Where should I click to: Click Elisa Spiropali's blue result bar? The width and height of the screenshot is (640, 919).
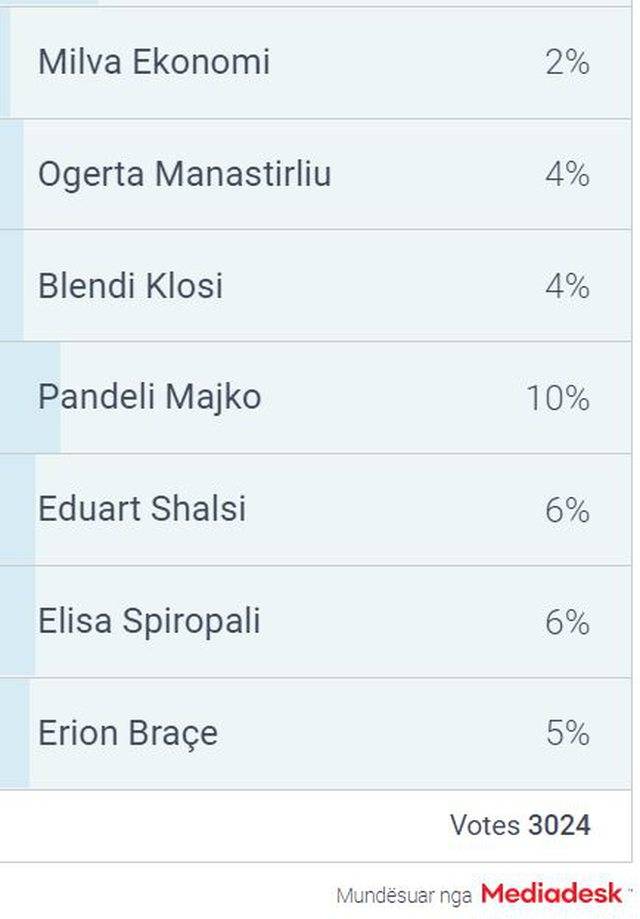coord(18,621)
